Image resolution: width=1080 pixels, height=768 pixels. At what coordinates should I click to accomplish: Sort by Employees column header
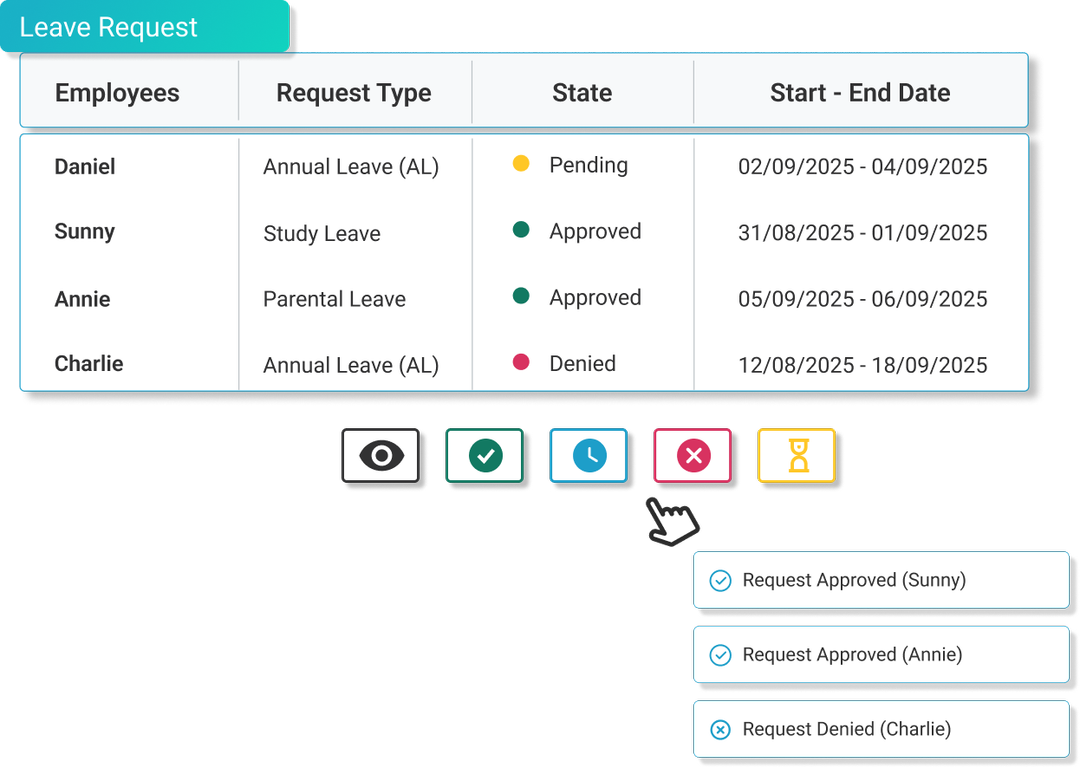click(117, 93)
